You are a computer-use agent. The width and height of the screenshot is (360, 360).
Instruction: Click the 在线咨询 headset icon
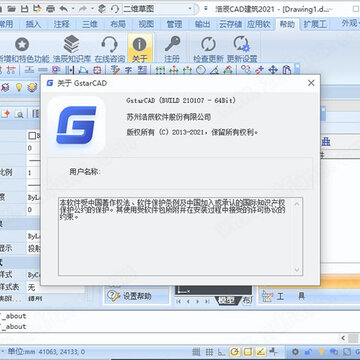[x=109, y=44]
